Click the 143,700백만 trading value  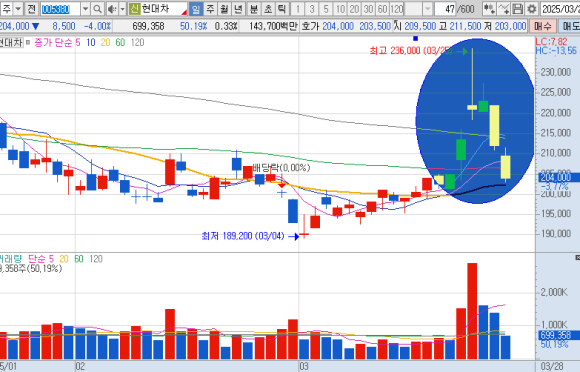[273, 26]
